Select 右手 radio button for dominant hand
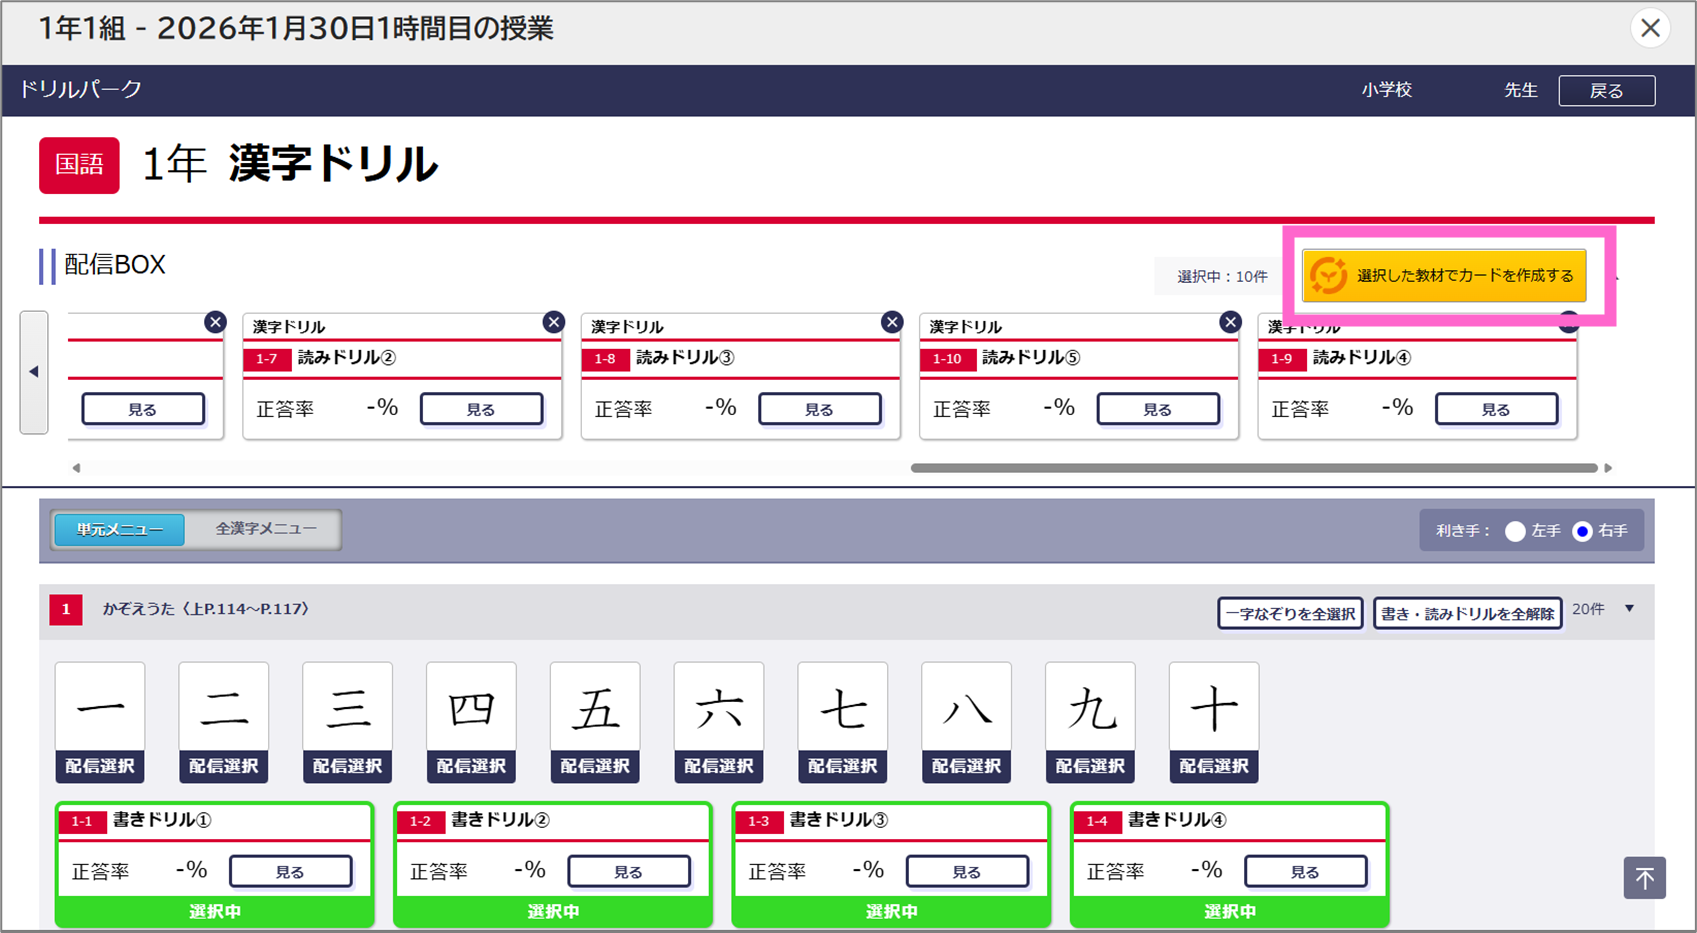 coord(1582,531)
